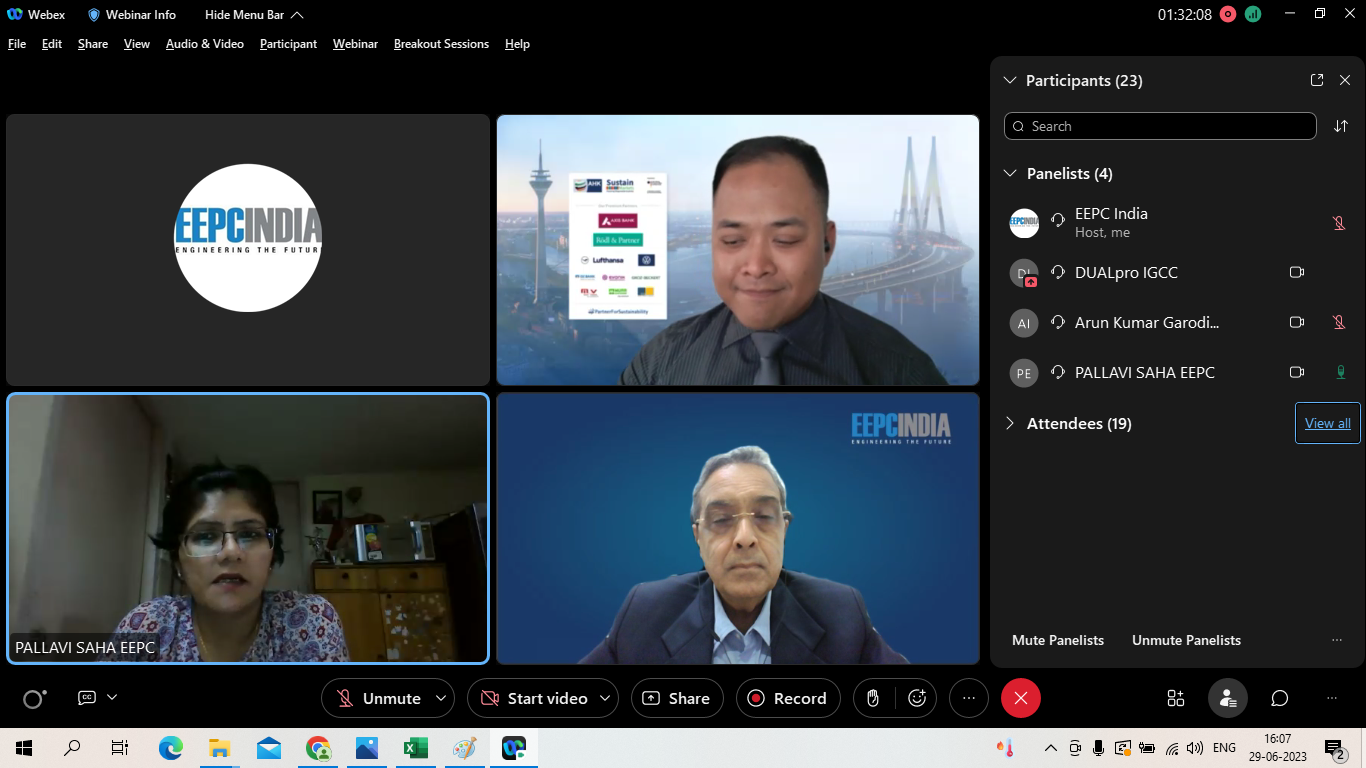The width and height of the screenshot is (1366, 768).
Task: Click Unmute Panelists
Action: point(1186,640)
